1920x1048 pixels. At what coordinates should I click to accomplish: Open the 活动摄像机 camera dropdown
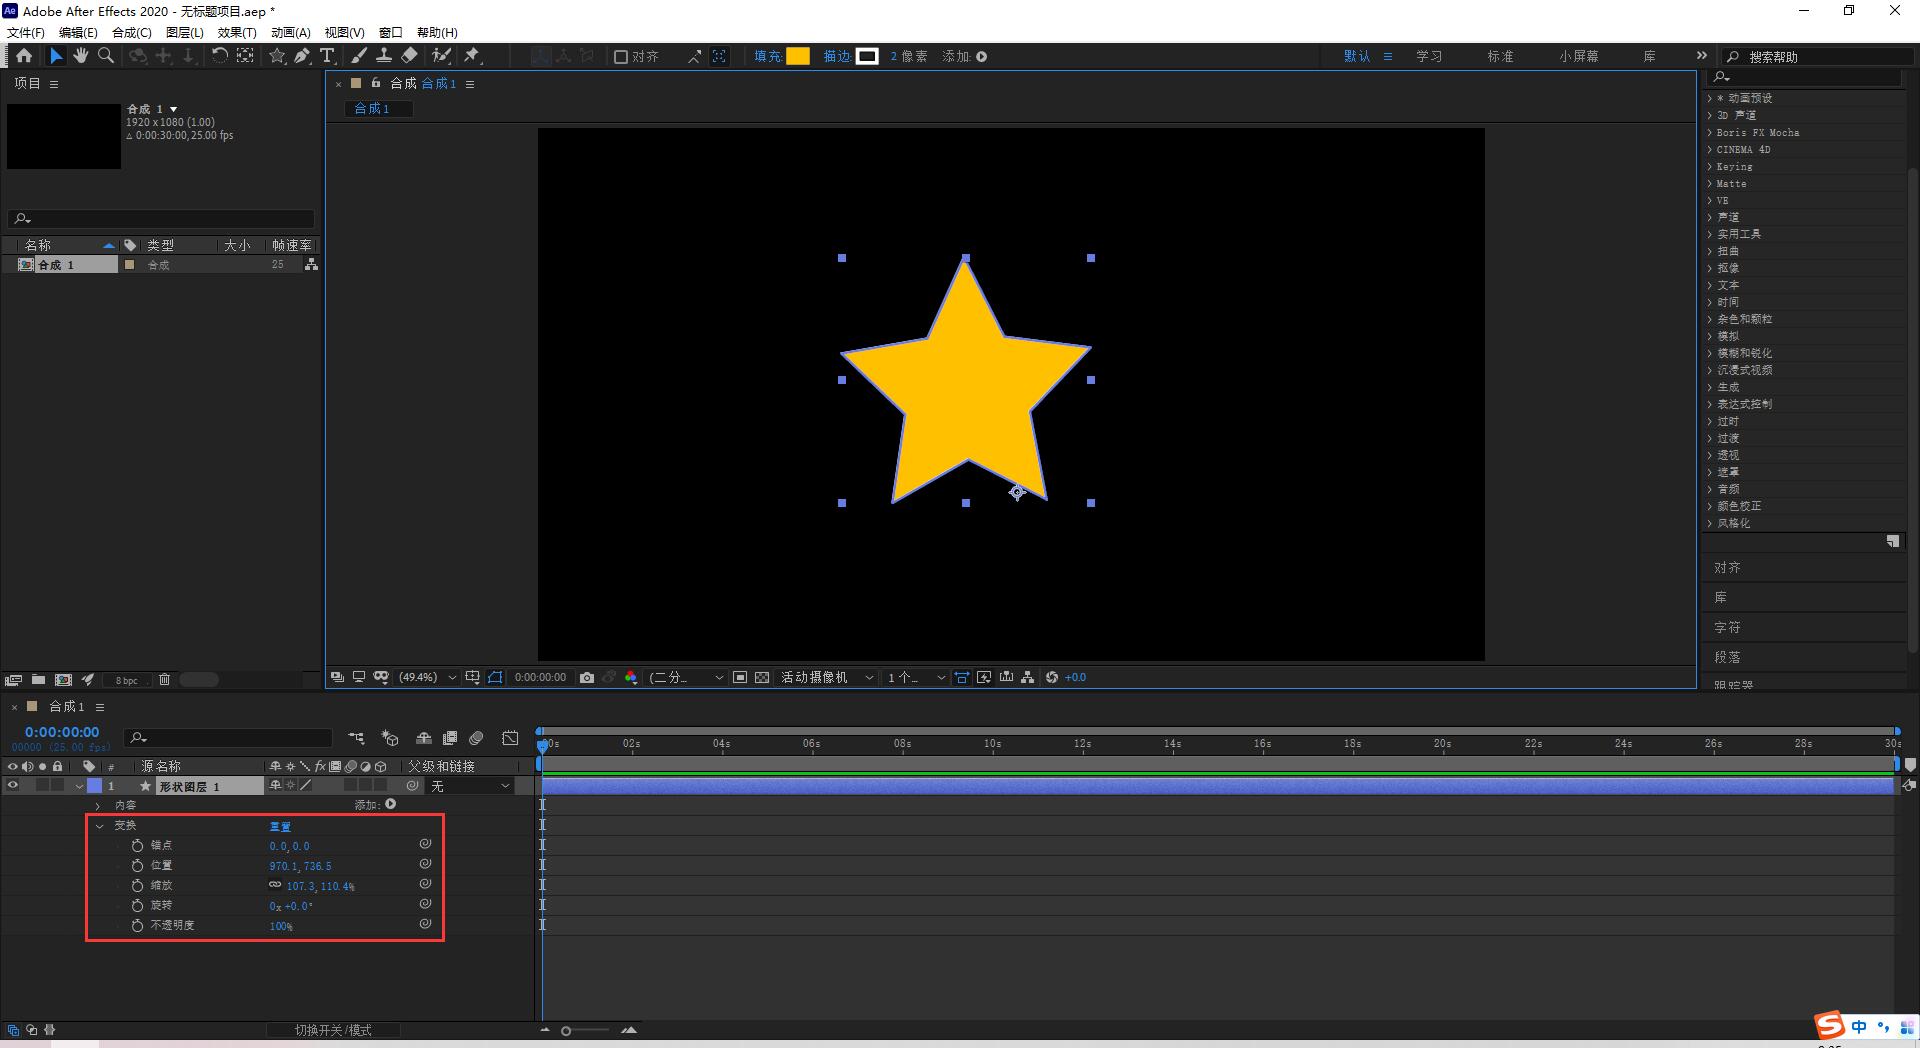point(827,677)
